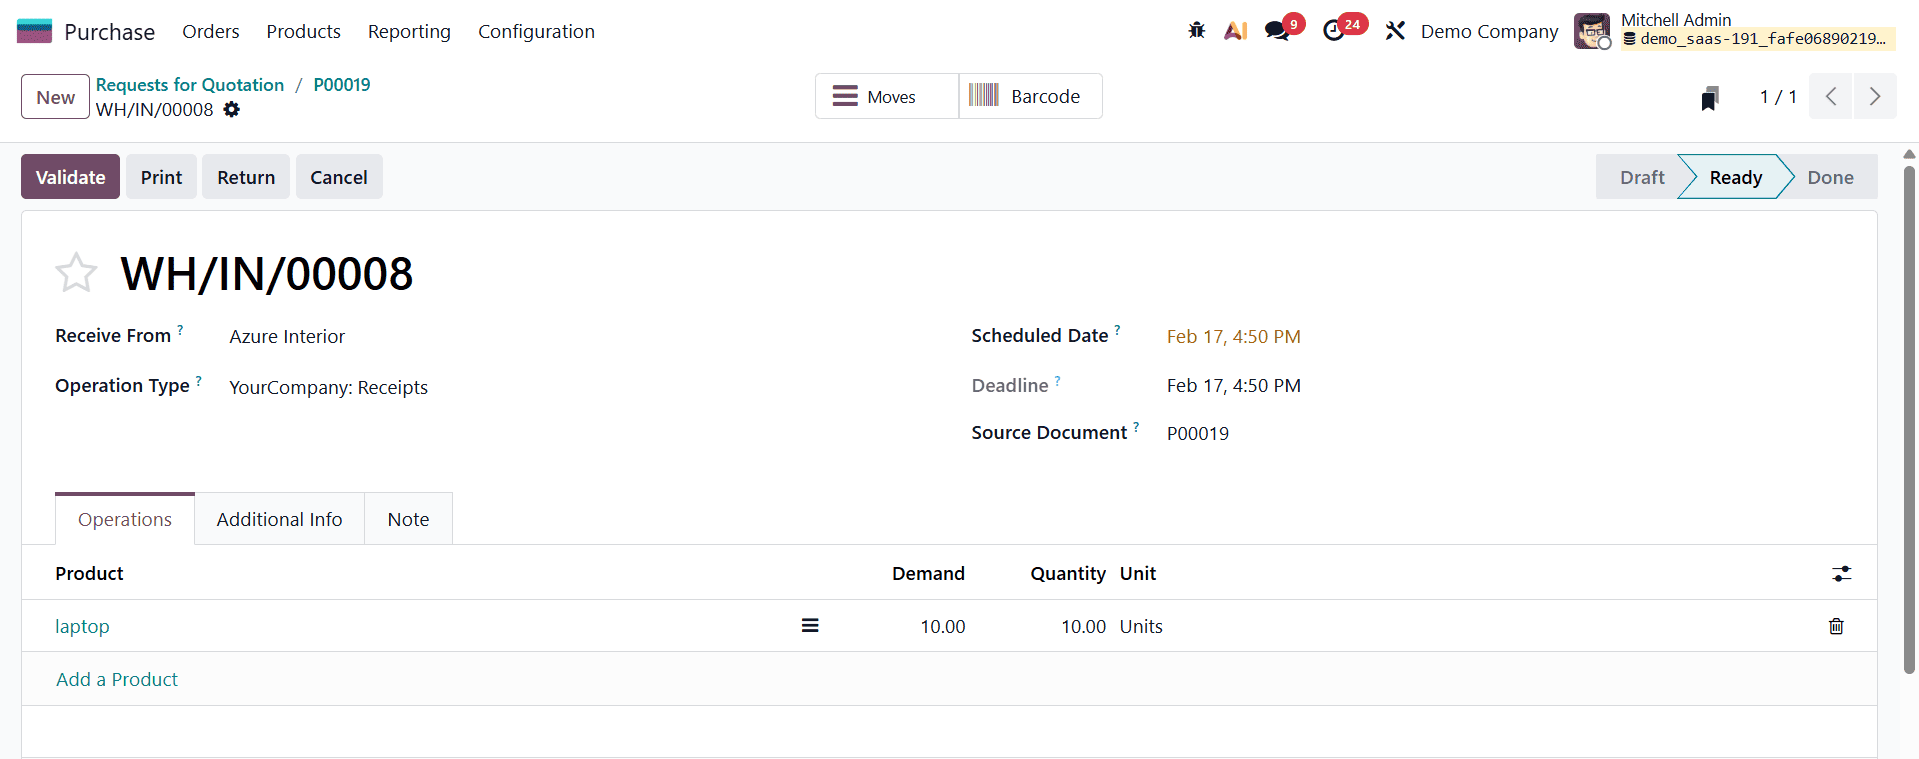
Task: Open the Reporting menu
Action: click(409, 31)
